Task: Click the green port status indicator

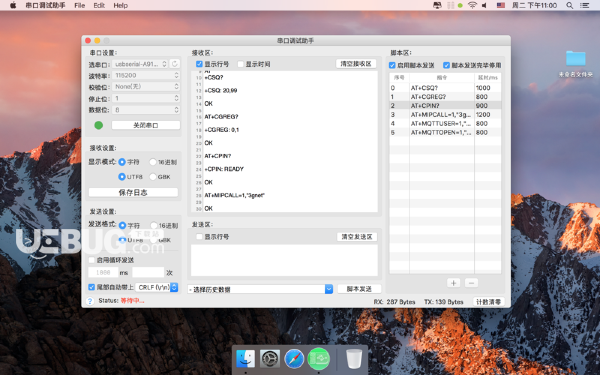Action: pyautogui.click(x=98, y=125)
